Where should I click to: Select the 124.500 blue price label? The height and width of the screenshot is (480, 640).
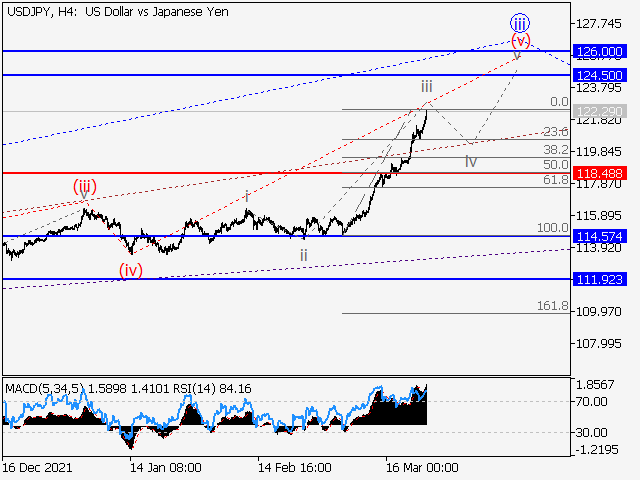pos(600,75)
